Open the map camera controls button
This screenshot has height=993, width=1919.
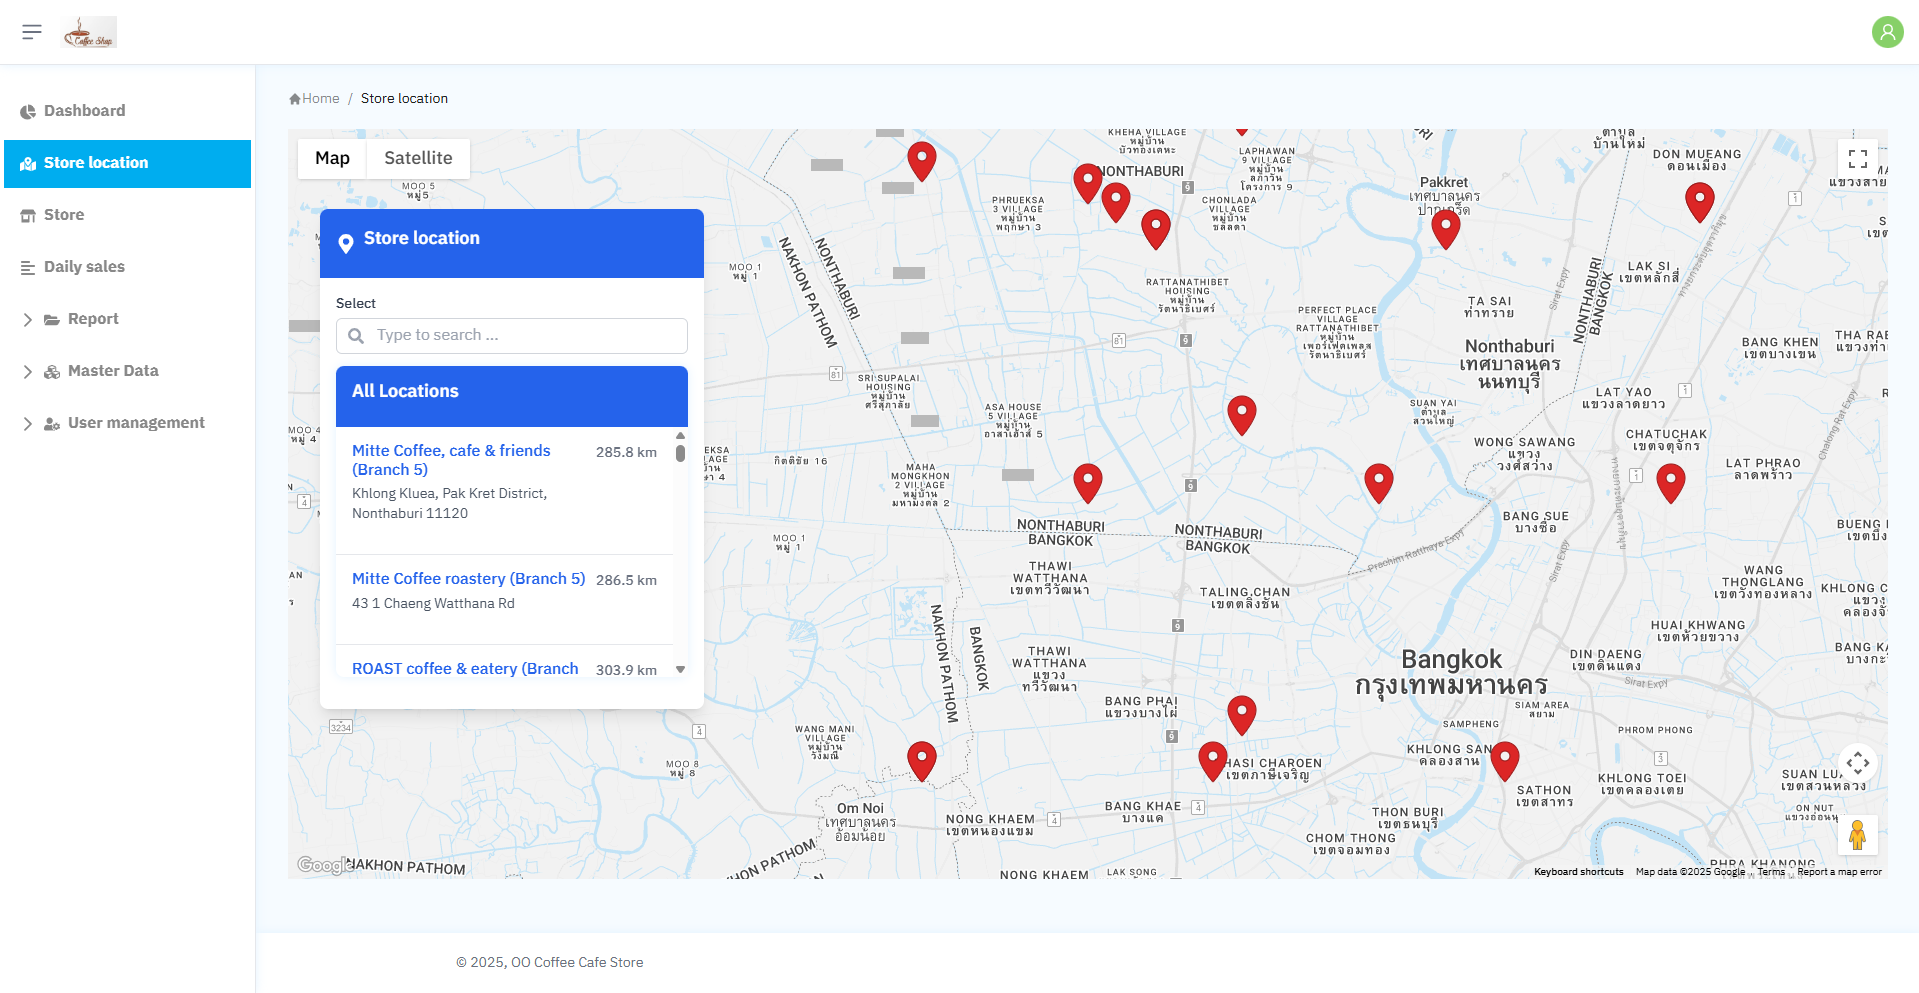pos(1858,763)
